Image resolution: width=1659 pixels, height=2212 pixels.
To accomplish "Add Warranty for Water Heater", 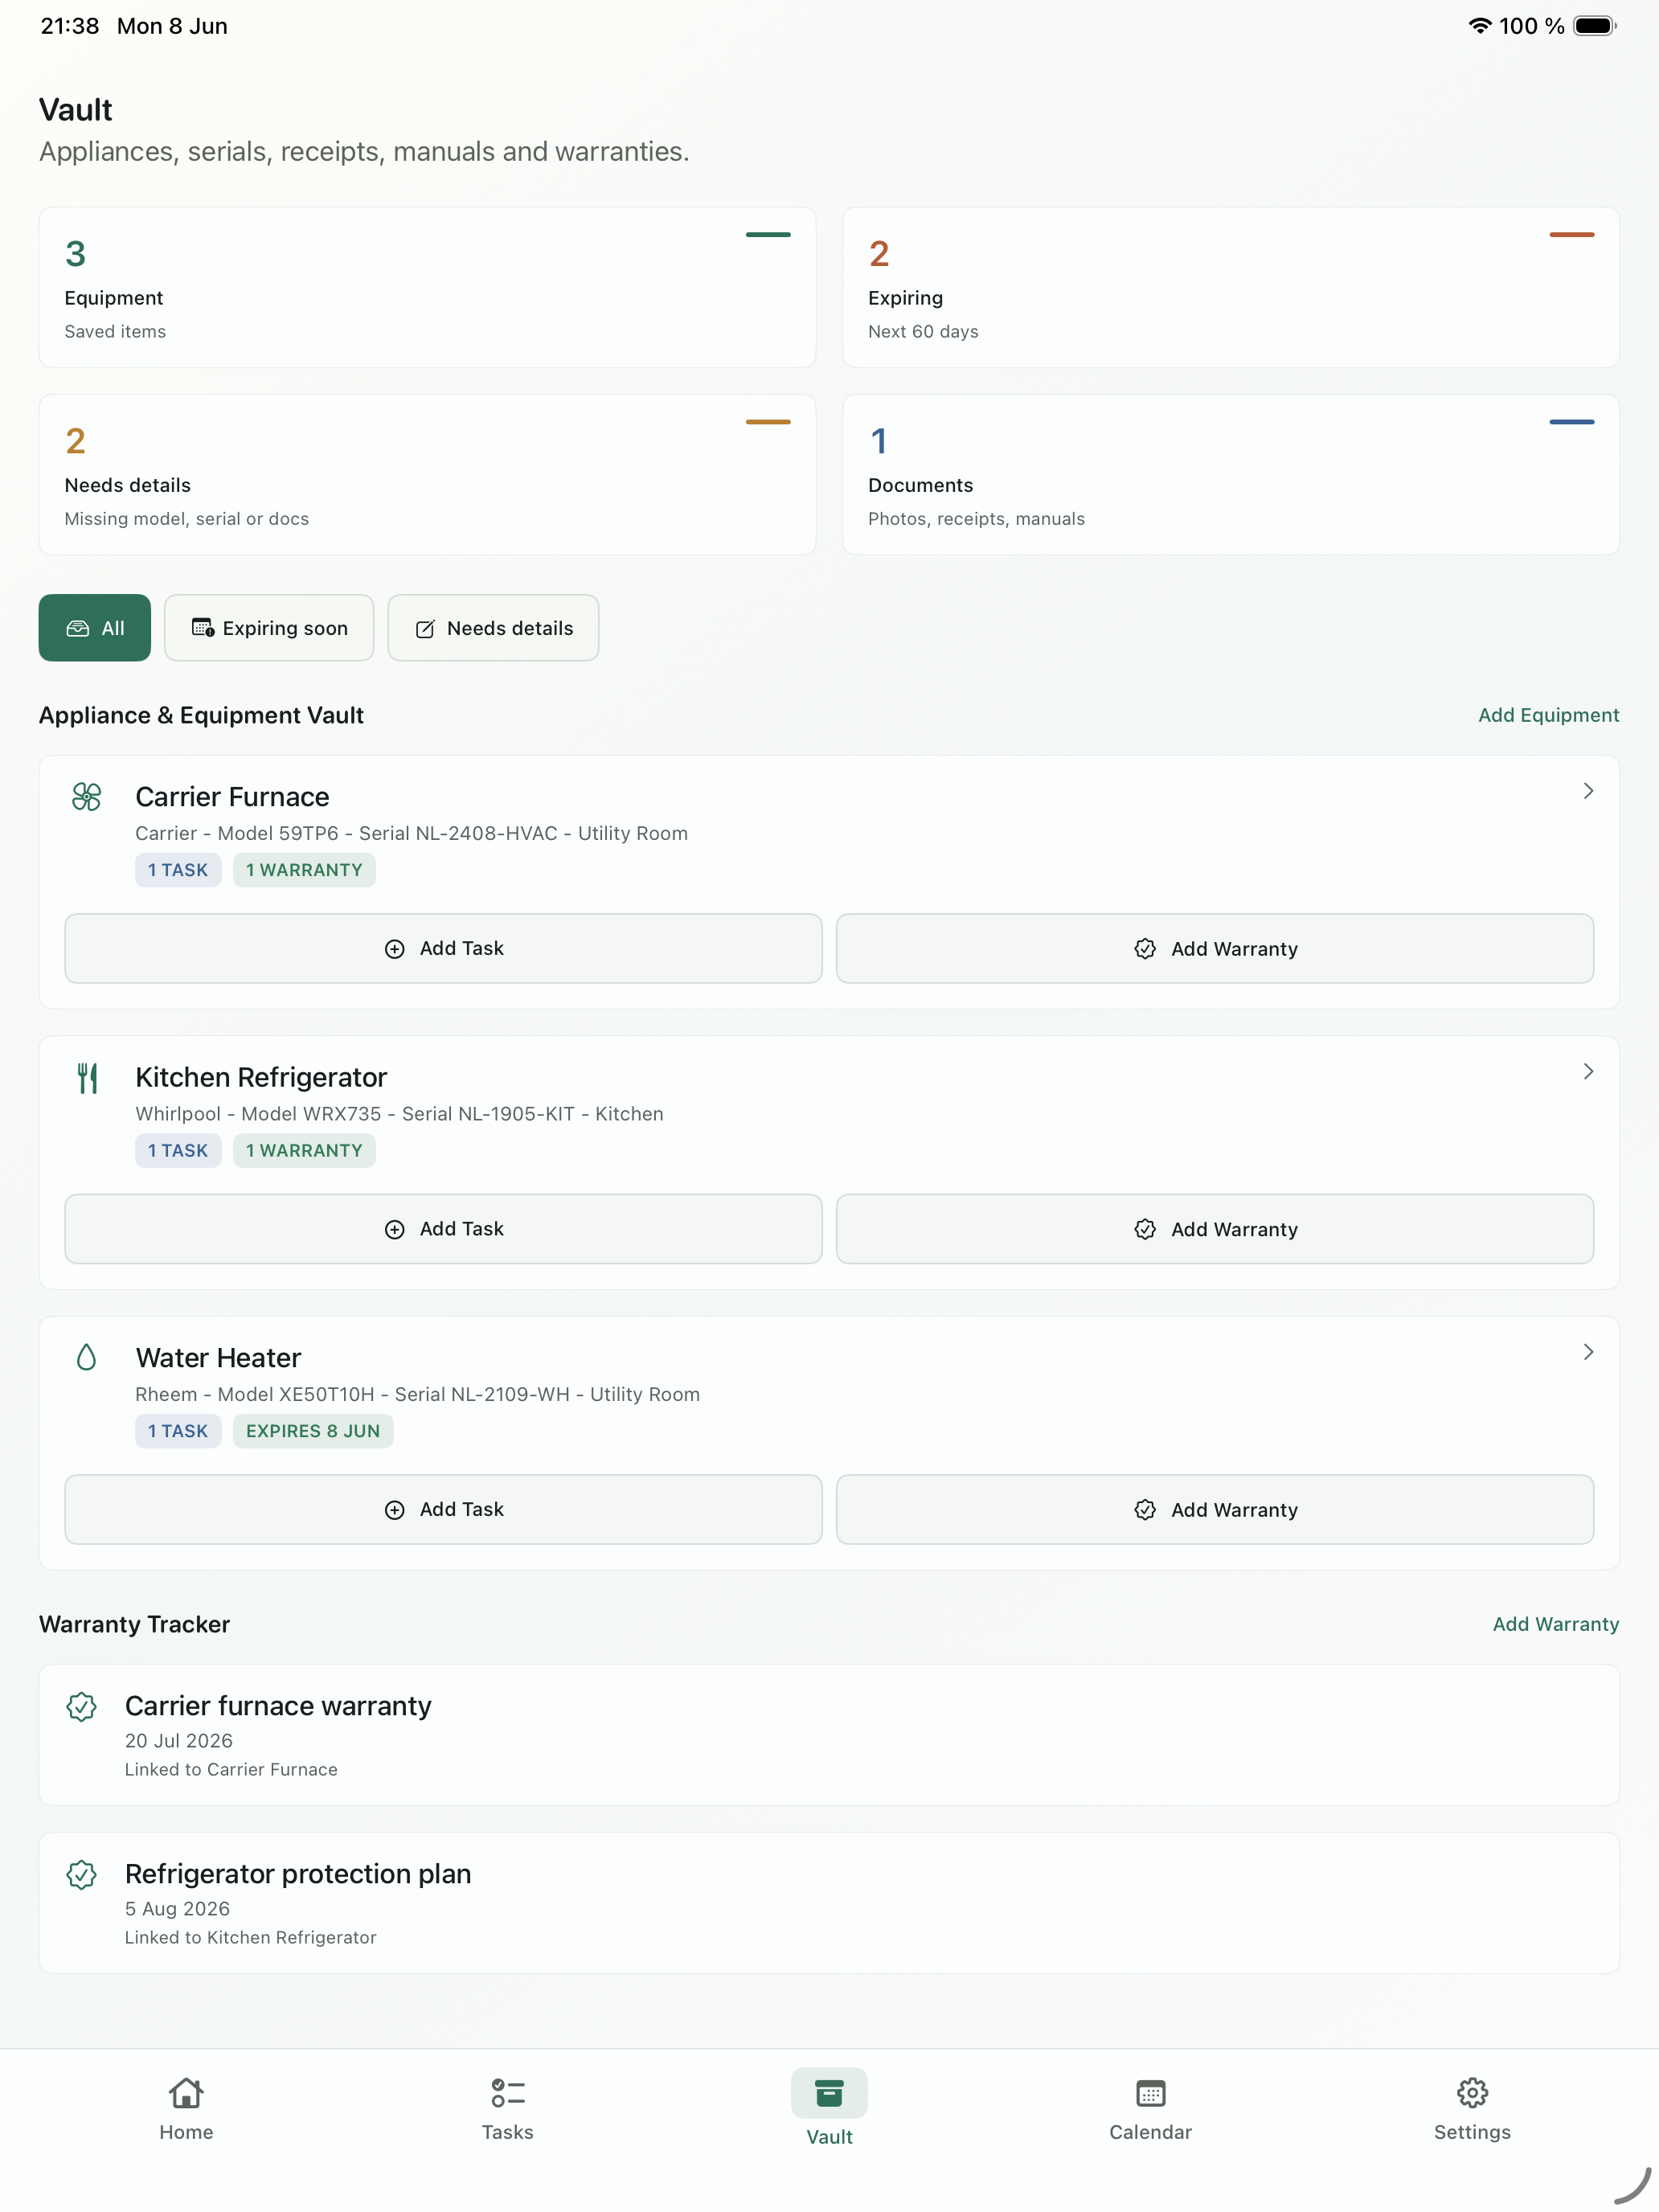I will click(1215, 1509).
